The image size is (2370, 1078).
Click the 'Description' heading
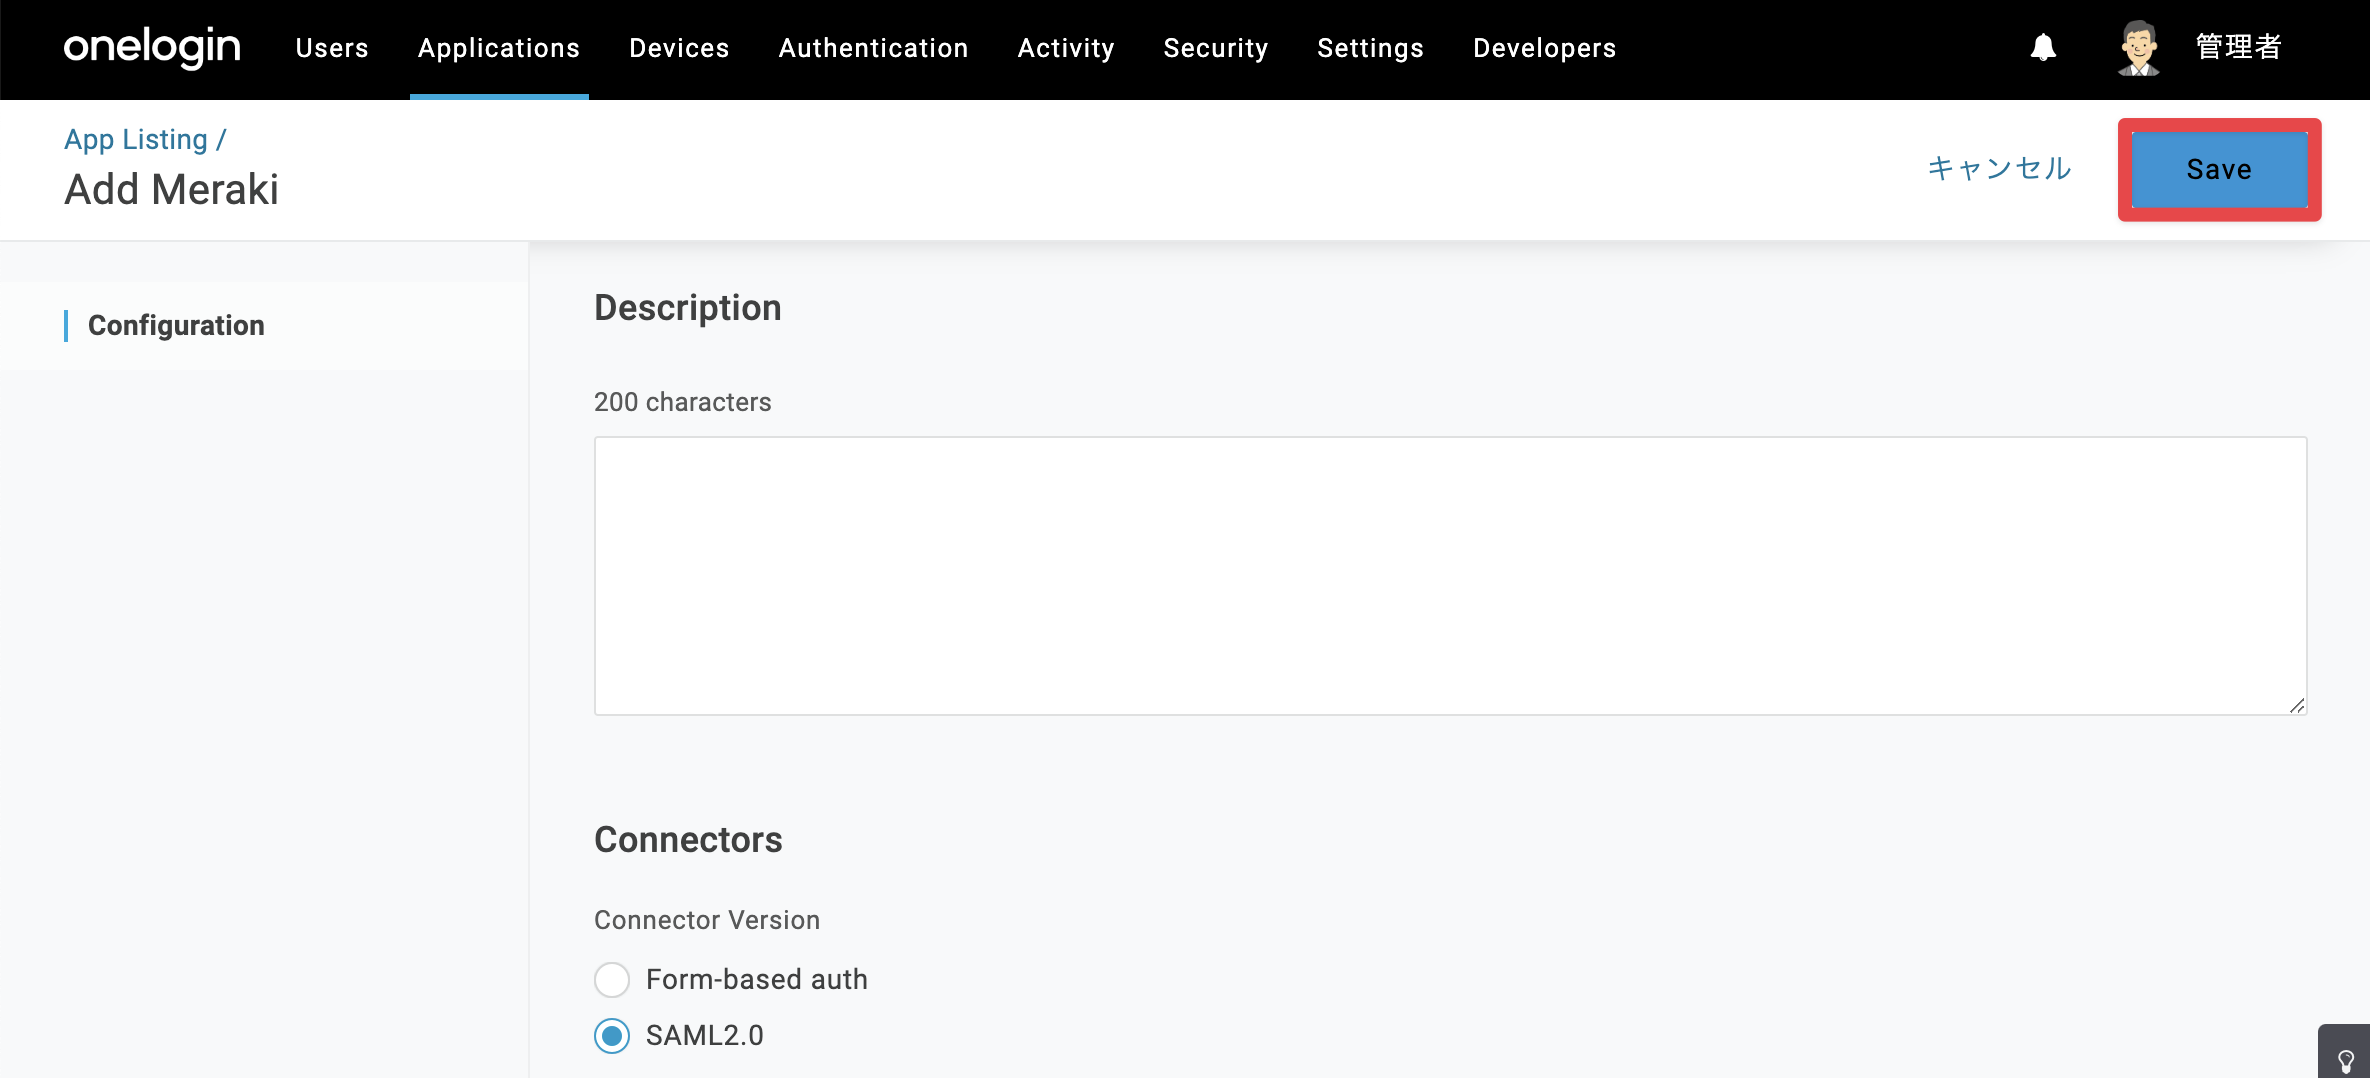click(688, 307)
